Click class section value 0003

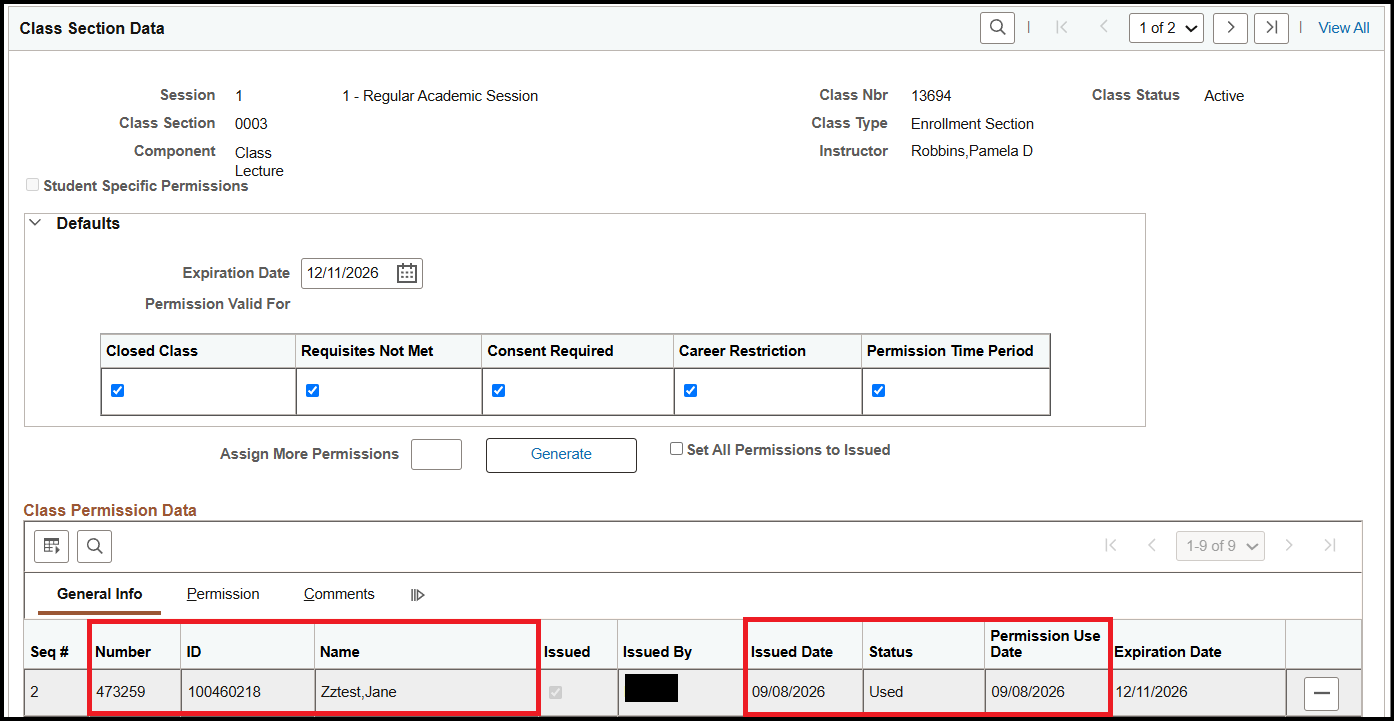coord(251,124)
